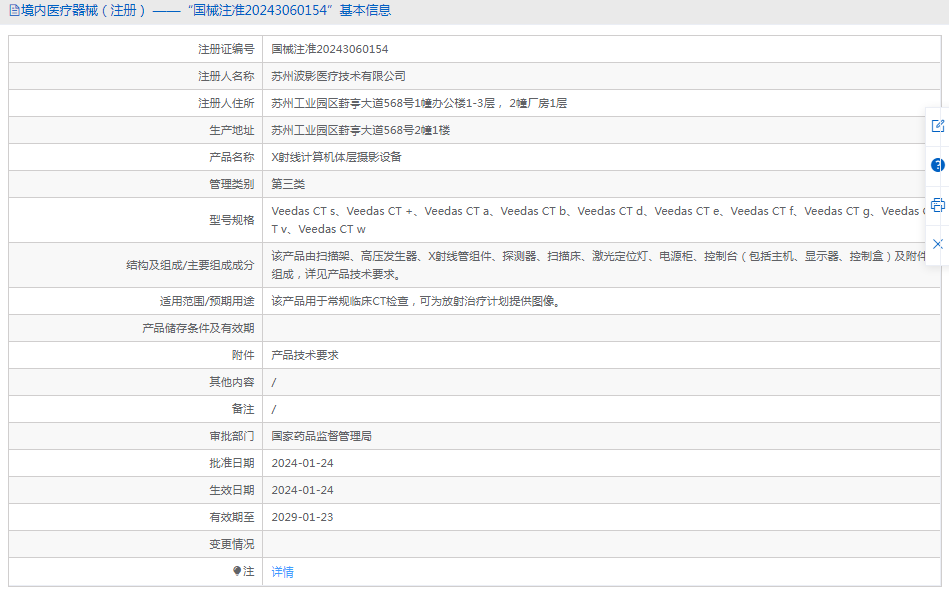The height and width of the screenshot is (596, 949).
Task: Click the 注册人住所 label
Action: (x=226, y=103)
